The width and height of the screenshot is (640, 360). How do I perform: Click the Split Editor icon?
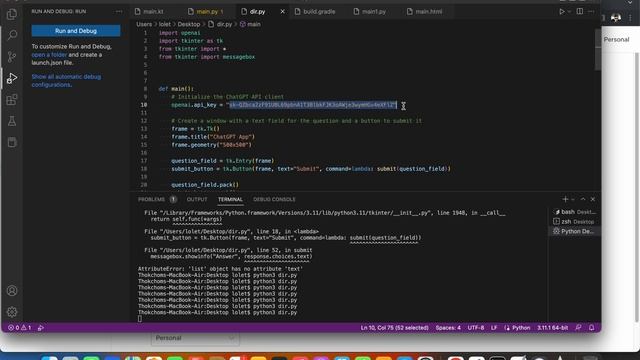580,11
